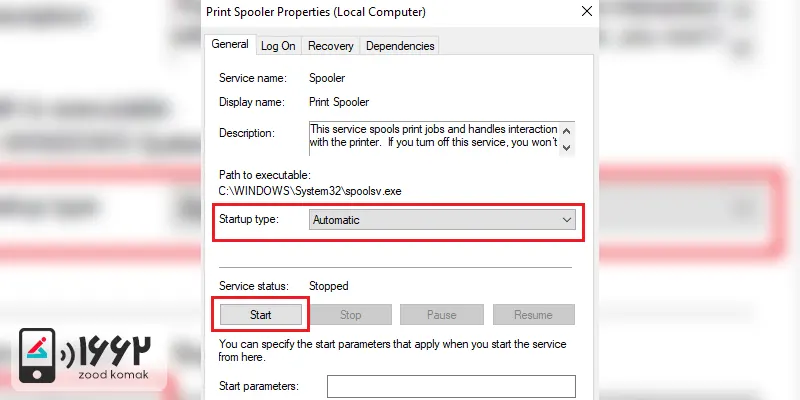800x400 pixels.
Task: Click inside the service Description text box
Action: [434, 138]
